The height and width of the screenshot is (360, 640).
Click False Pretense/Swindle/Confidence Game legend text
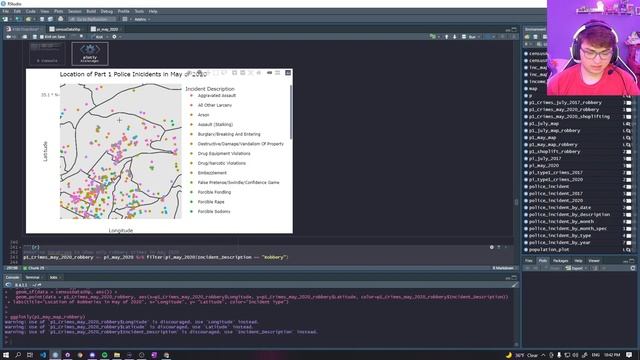click(x=238, y=182)
